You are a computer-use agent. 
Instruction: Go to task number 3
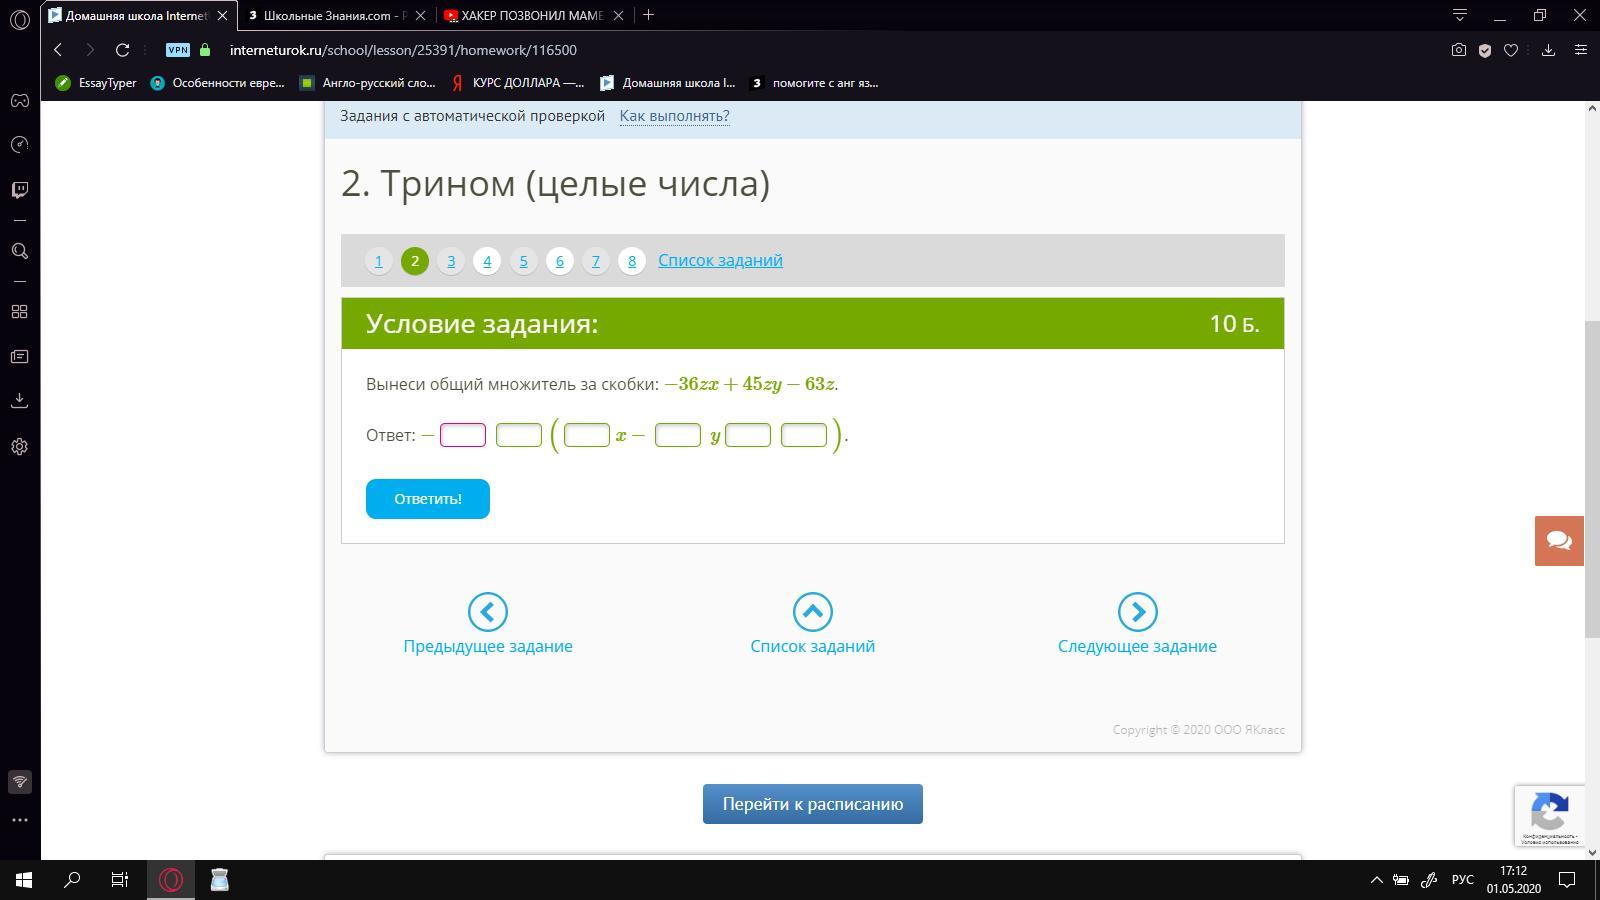pos(451,261)
